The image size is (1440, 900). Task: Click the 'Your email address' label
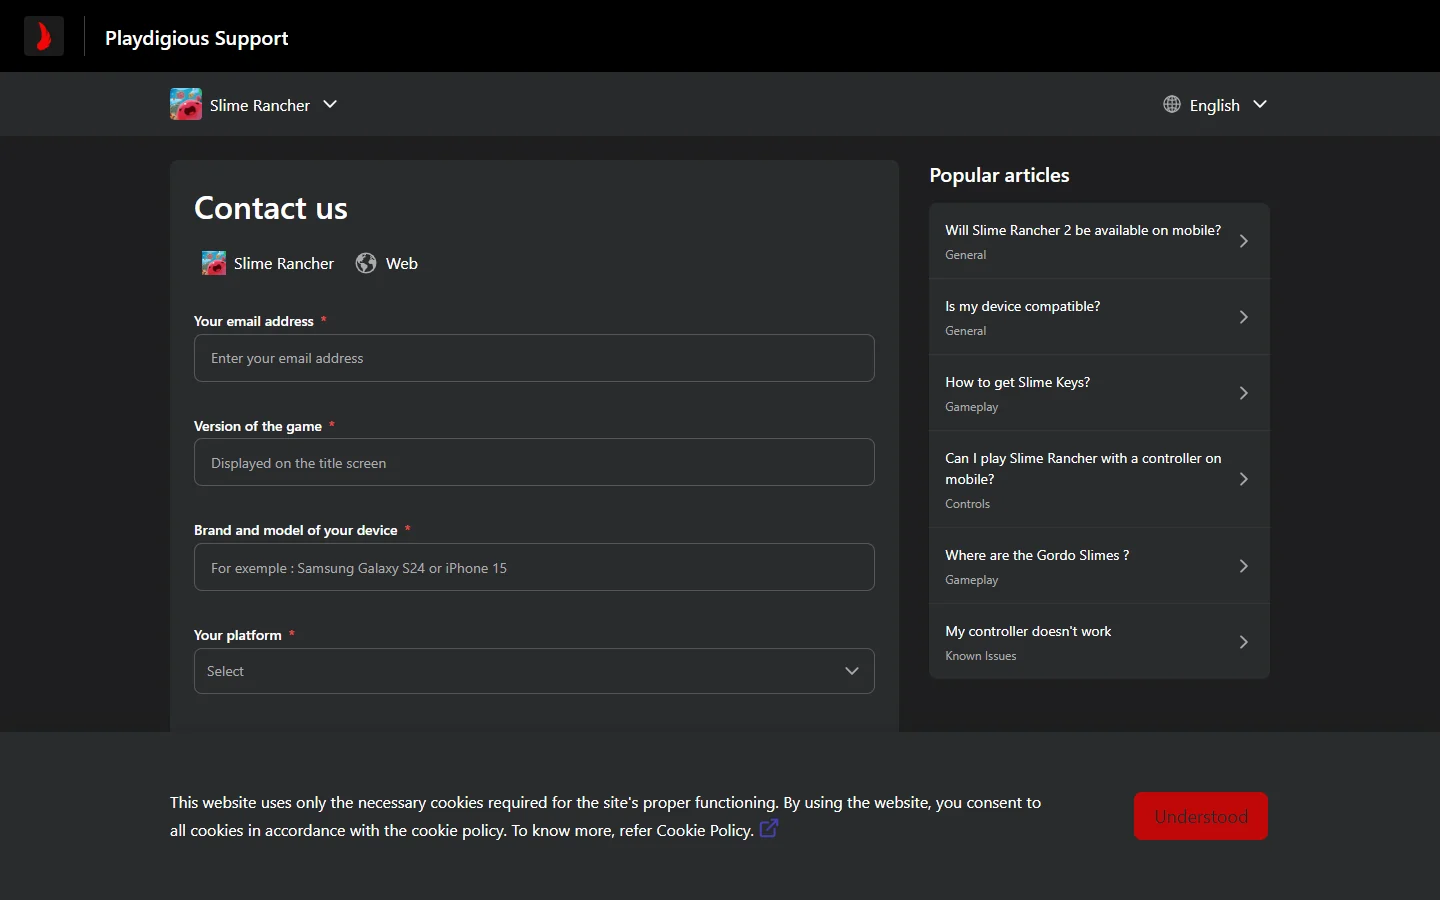click(254, 321)
